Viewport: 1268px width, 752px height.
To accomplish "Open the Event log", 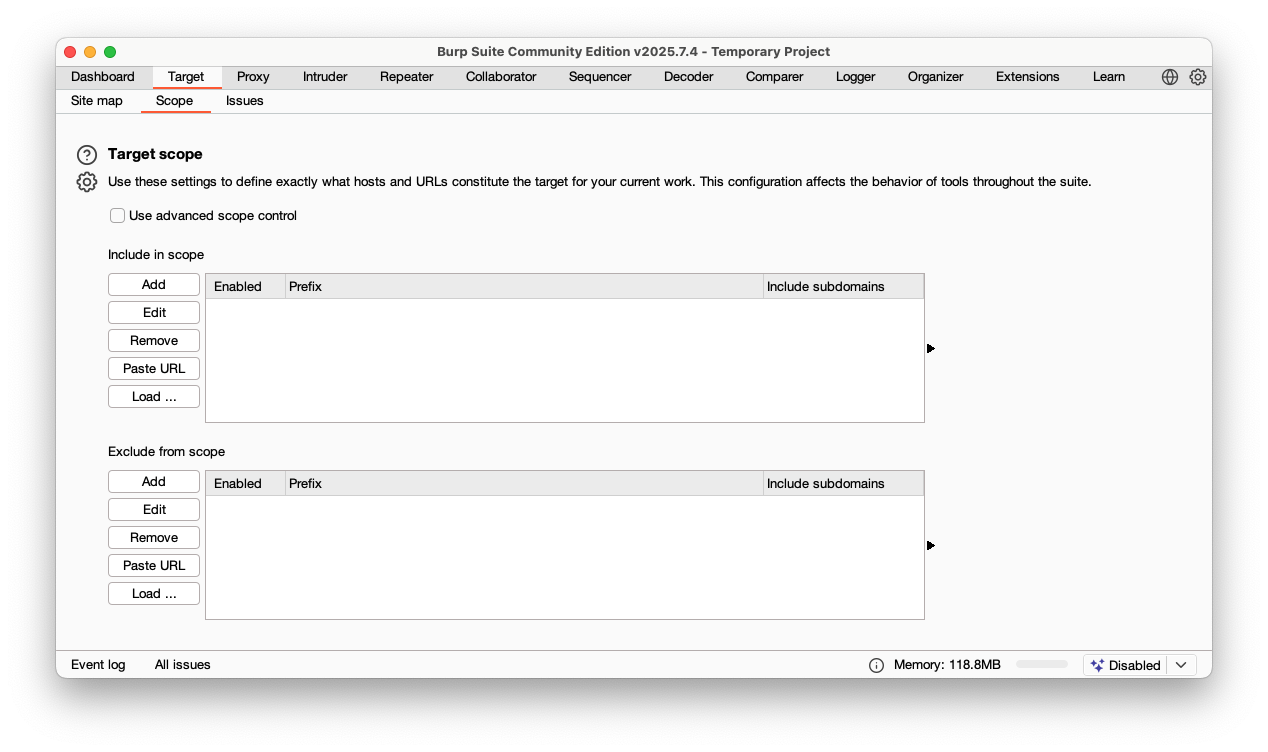I will (x=98, y=665).
